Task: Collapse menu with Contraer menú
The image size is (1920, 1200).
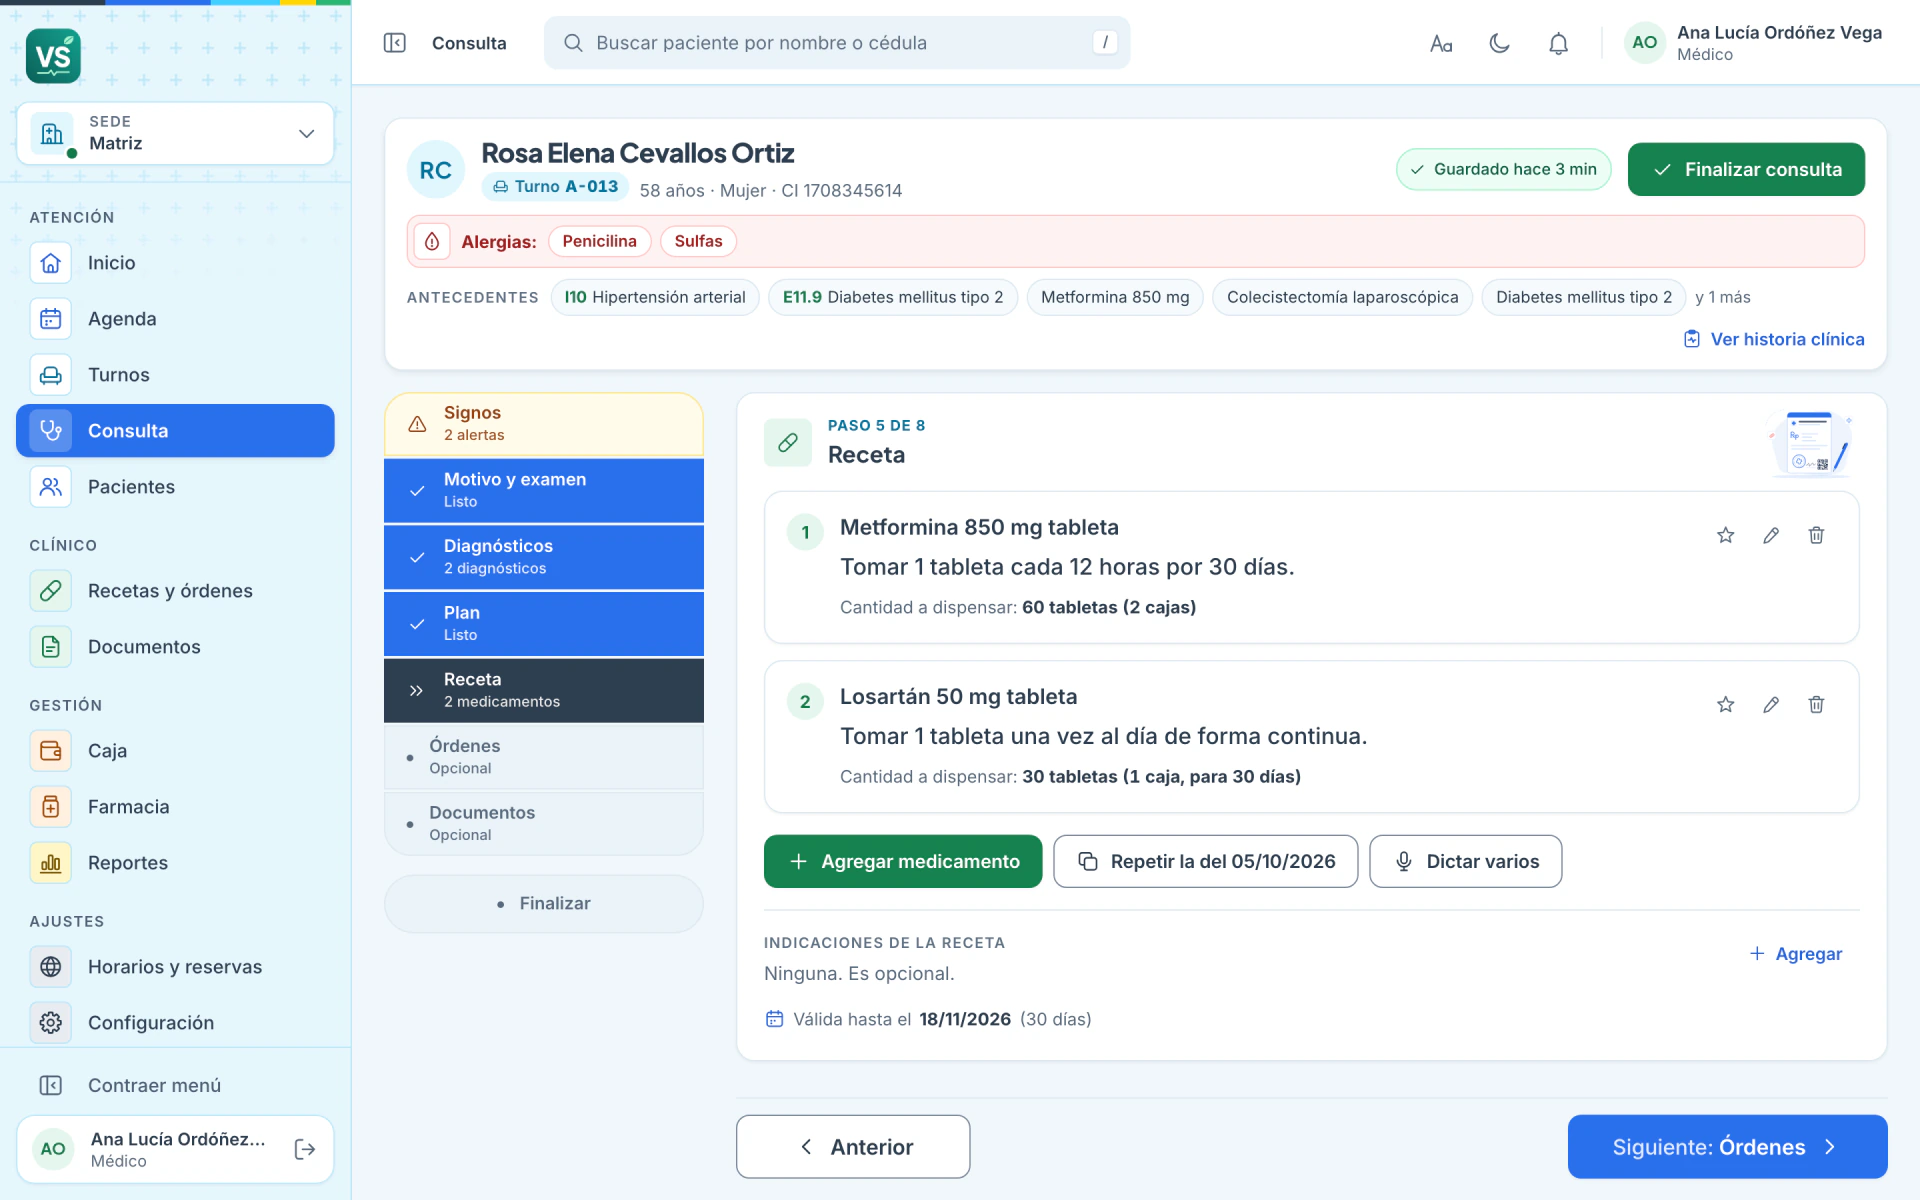Action: click(175, 1085)
